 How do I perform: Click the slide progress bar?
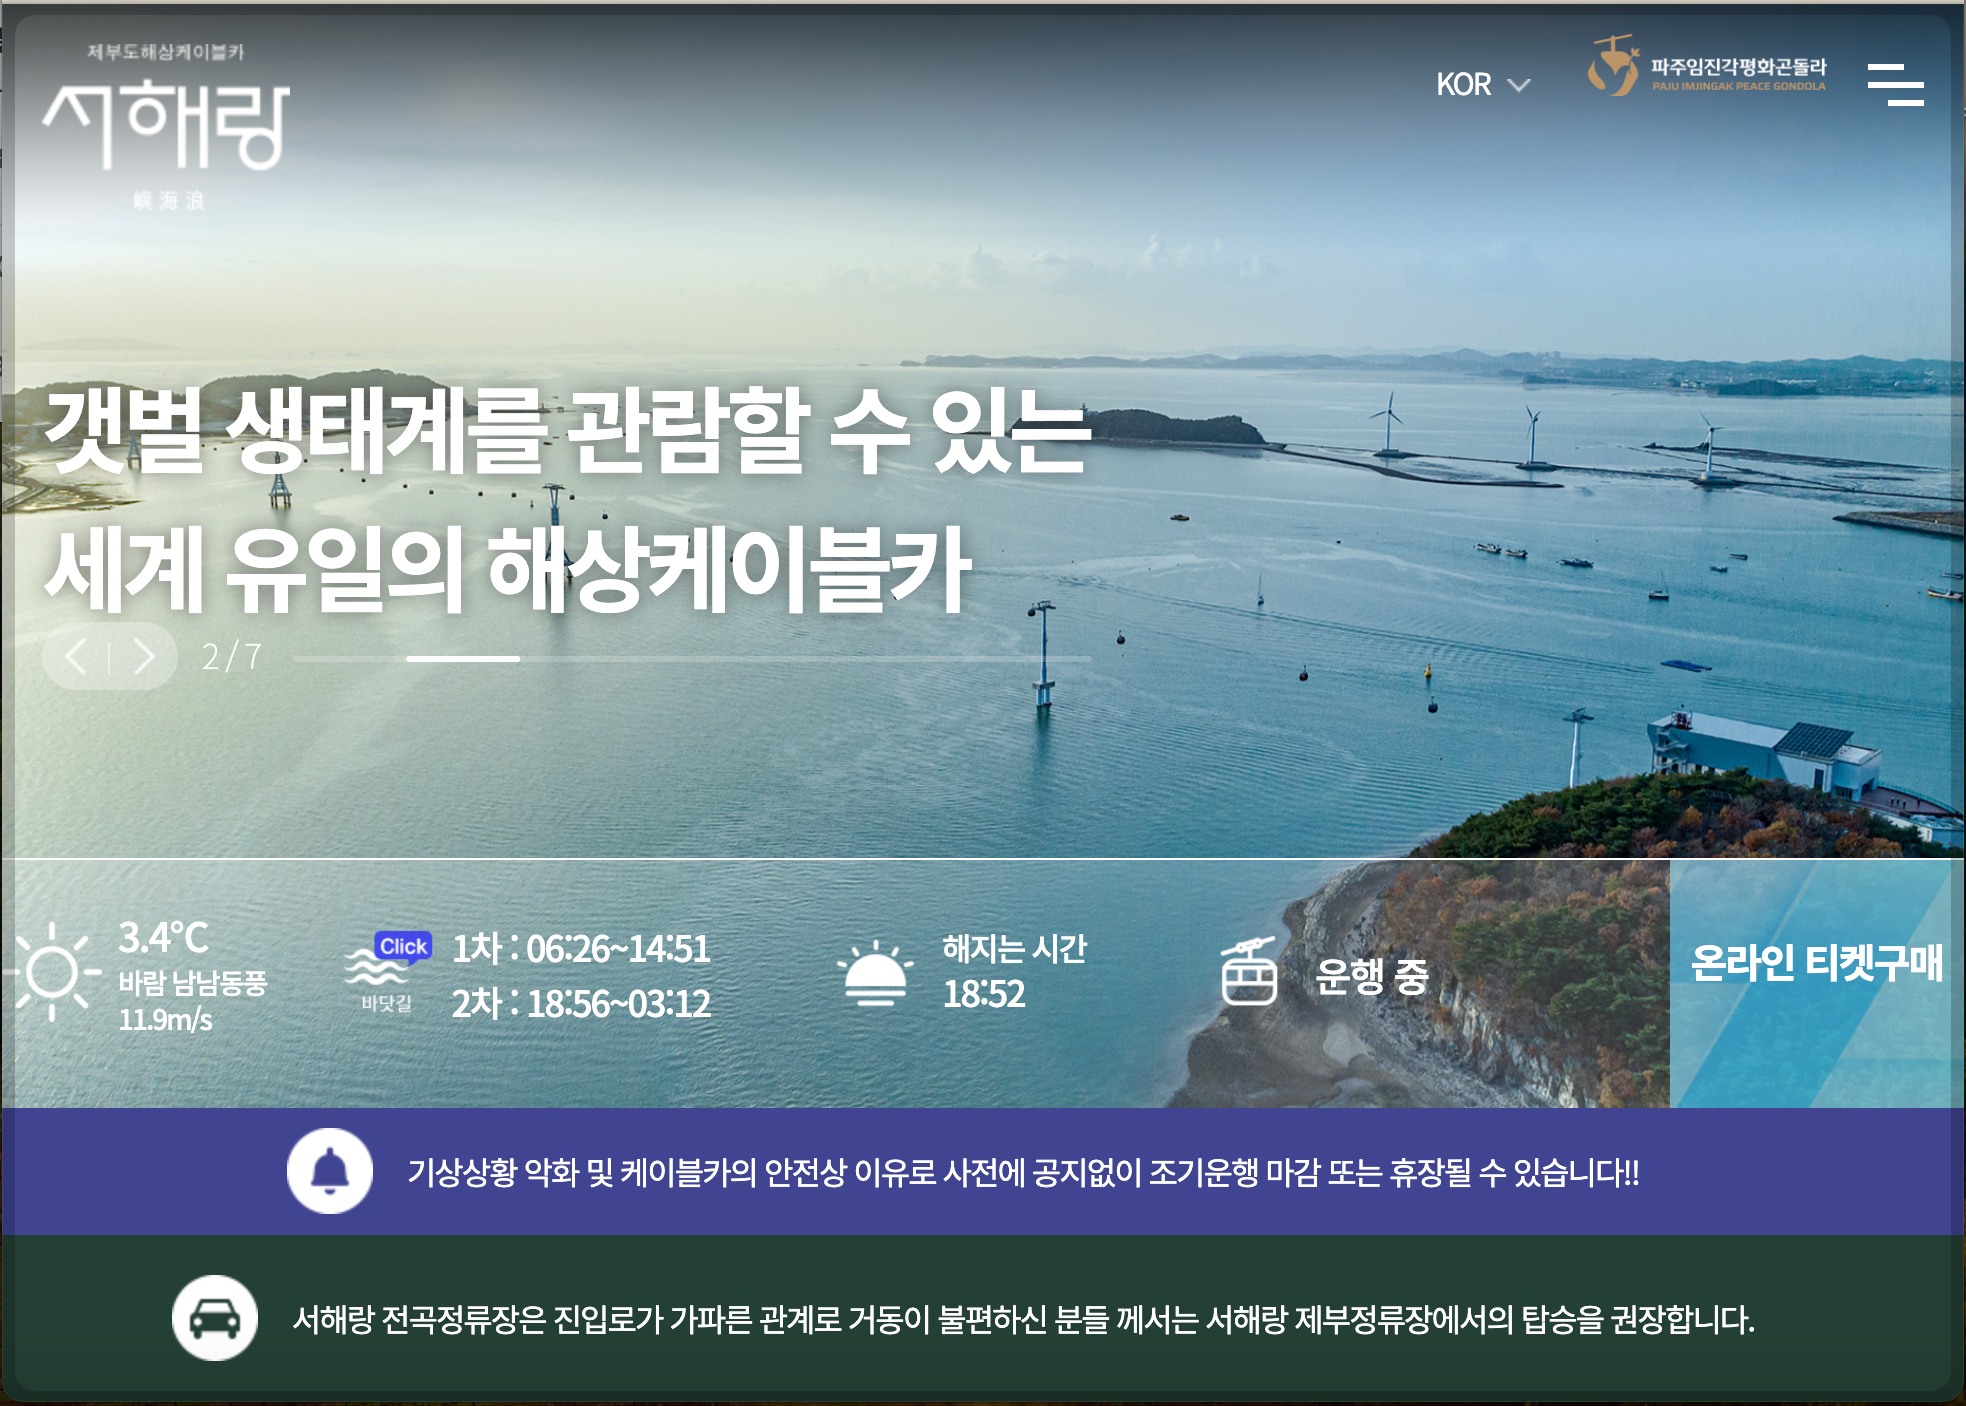tap(690, 659)
